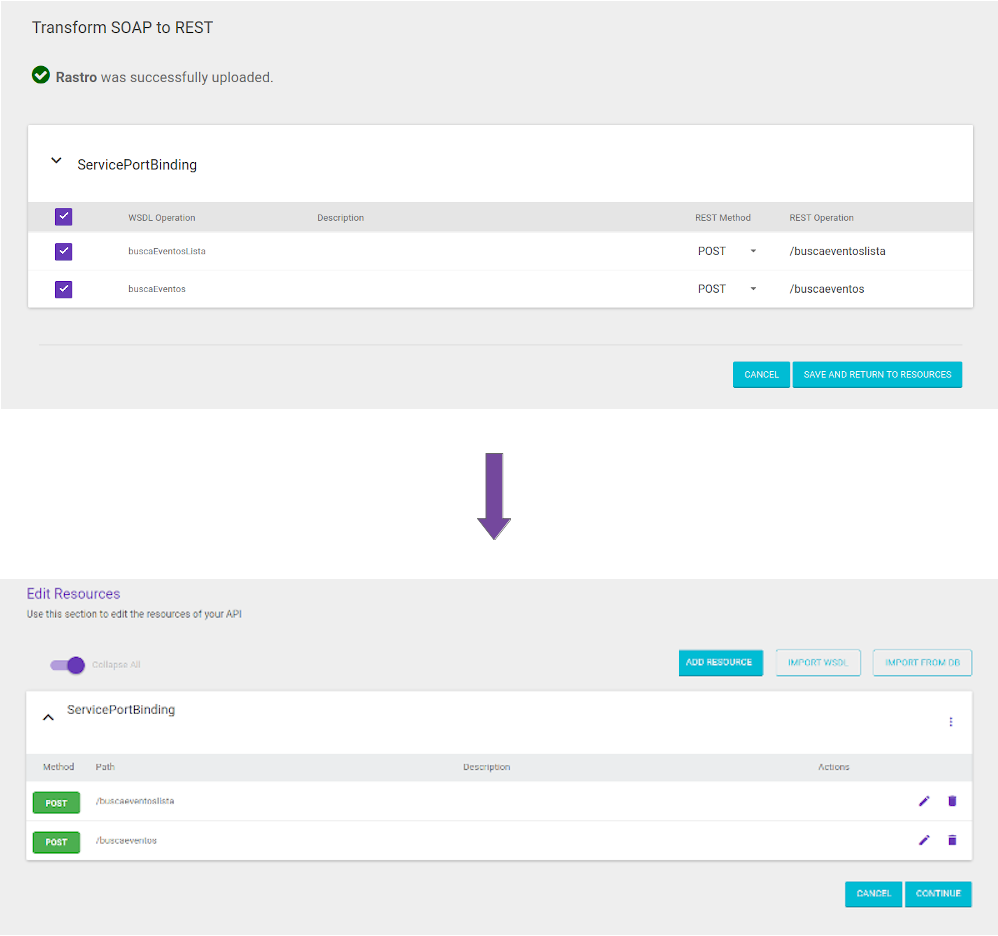Delete the /buscaeventoslista resource via trash icon
Image resolution: width=998 pixels, height=936 pixels.
coord(952,801)
